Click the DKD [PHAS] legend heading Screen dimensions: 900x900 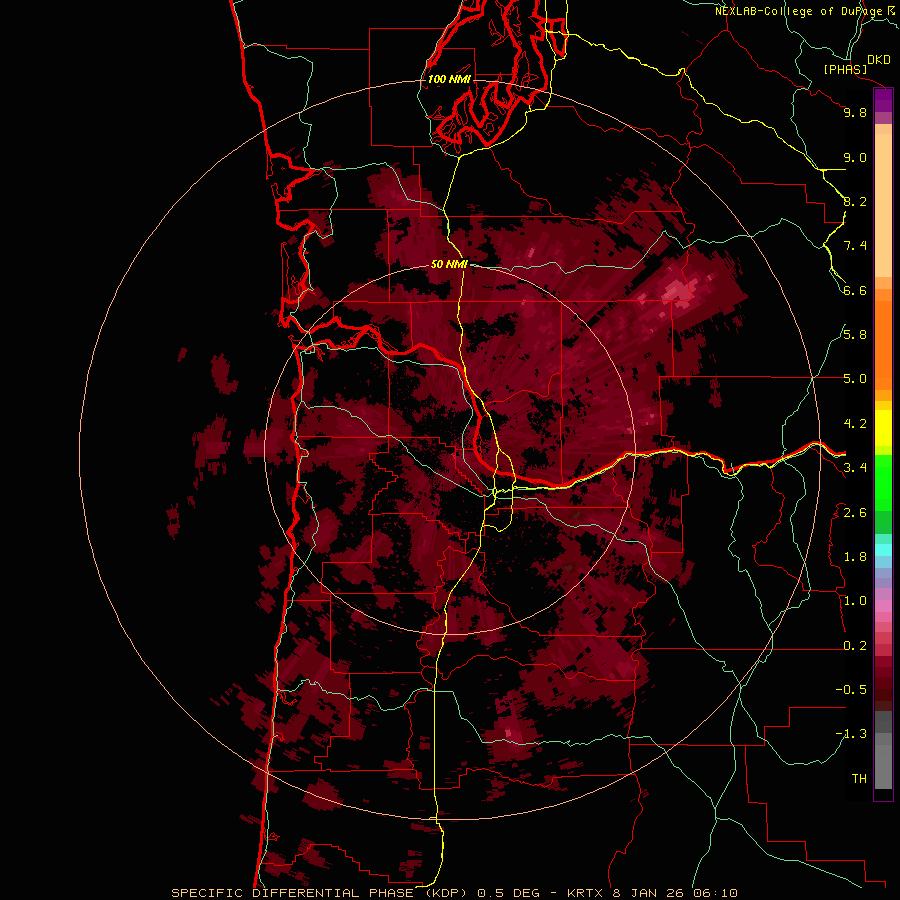(x=856, y=64)
